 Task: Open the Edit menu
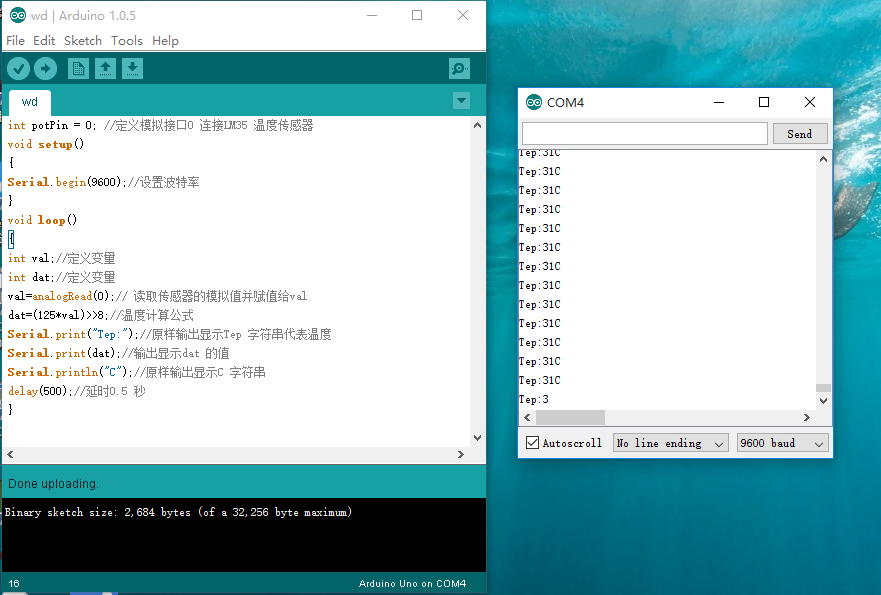click(44, 40)
